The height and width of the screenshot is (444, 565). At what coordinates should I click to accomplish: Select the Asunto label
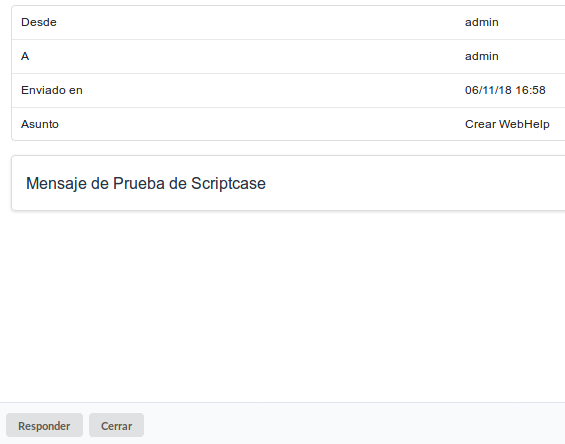(x=40, y=124)
